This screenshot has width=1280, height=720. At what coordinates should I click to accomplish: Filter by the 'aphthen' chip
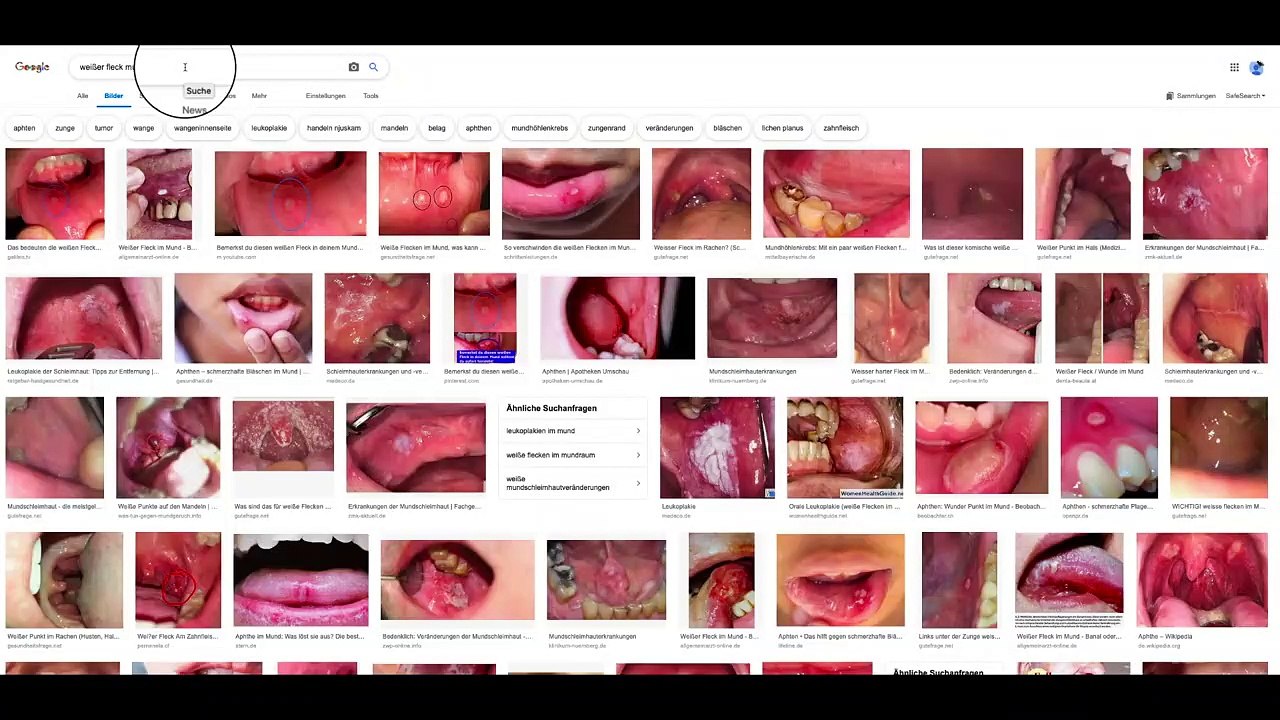[x=479, y=128]
